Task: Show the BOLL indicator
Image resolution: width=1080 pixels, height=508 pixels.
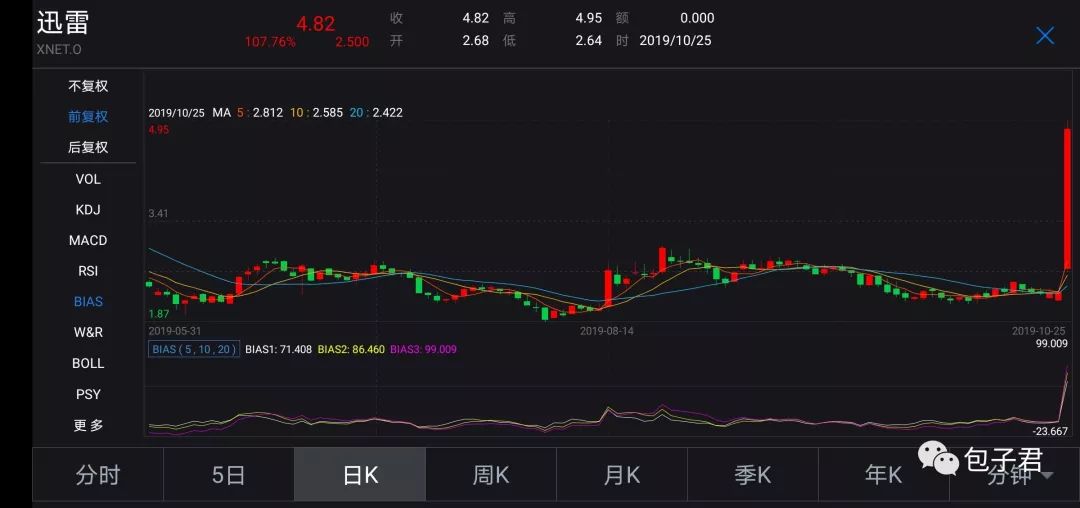Action: (87, 363)
